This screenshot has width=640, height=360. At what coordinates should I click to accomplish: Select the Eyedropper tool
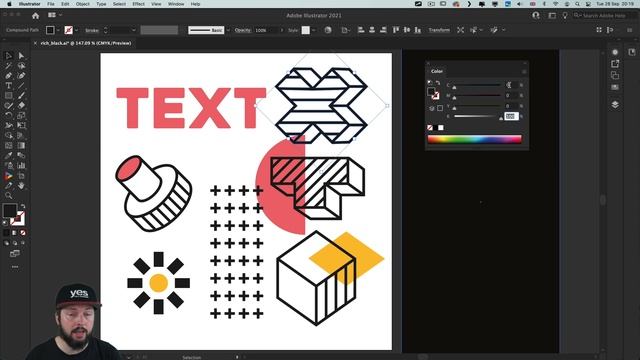tap(9, 156)
